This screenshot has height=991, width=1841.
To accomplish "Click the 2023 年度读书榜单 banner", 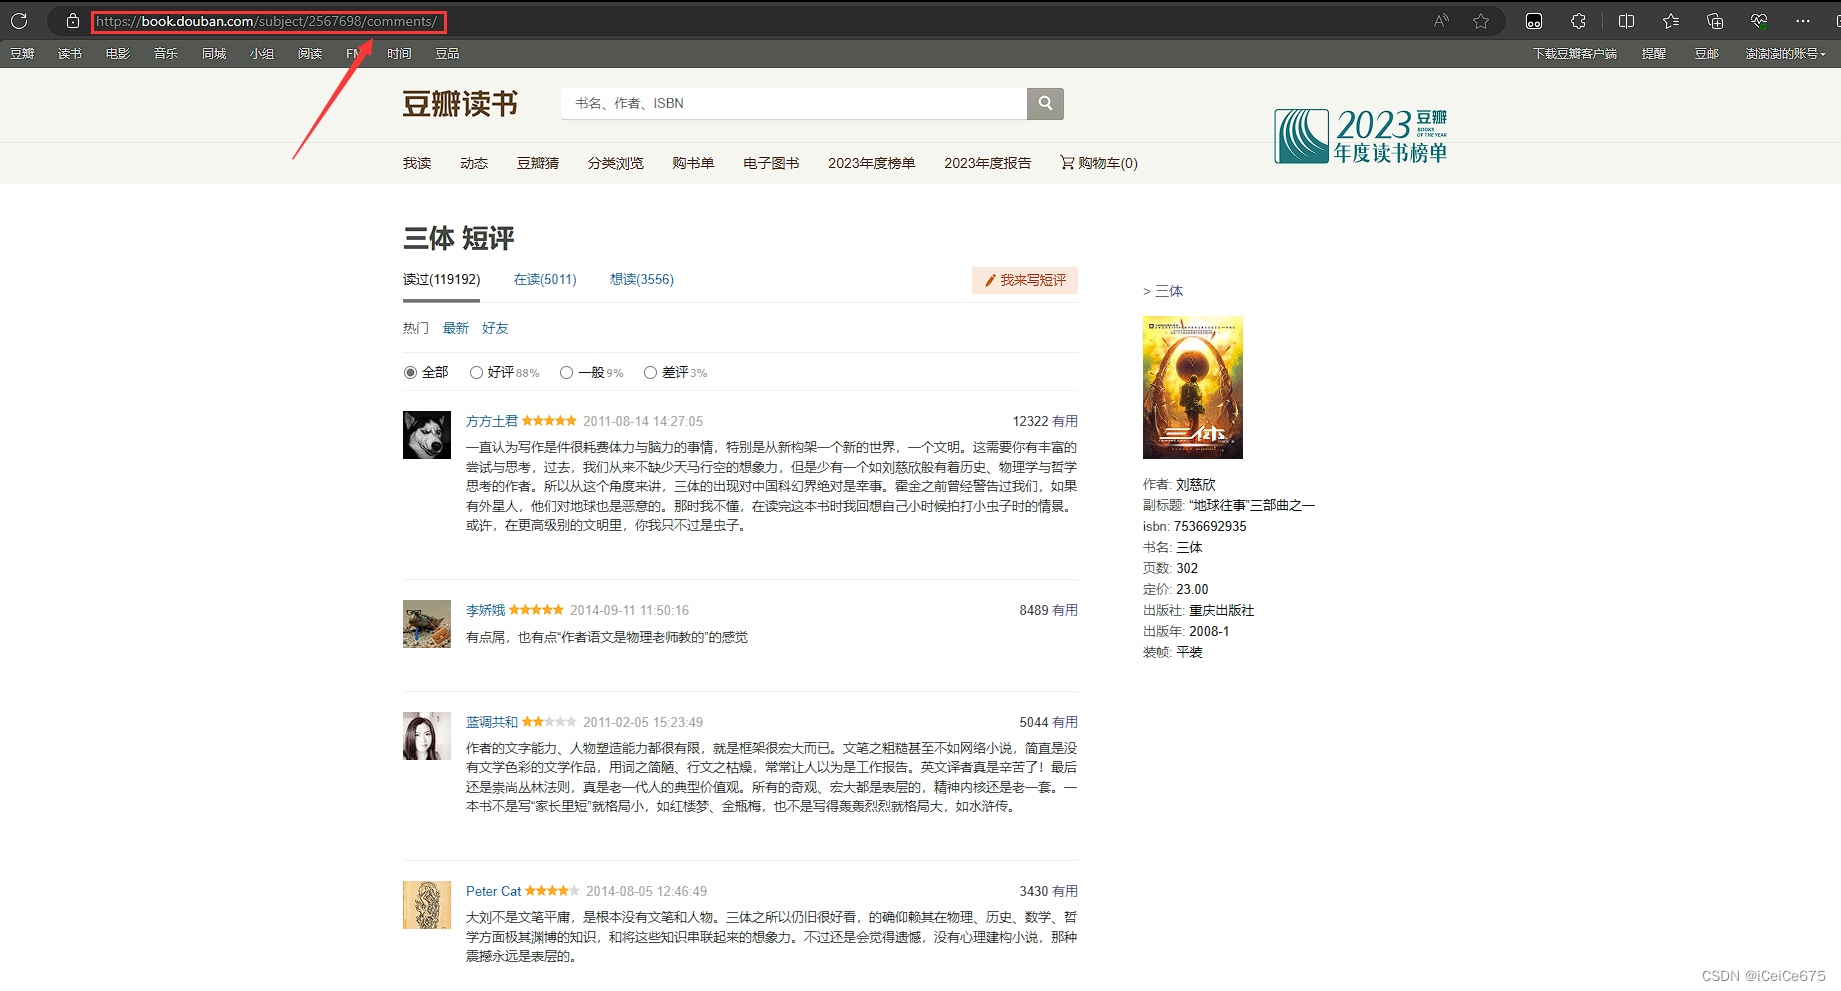I will pos(1361,136).
